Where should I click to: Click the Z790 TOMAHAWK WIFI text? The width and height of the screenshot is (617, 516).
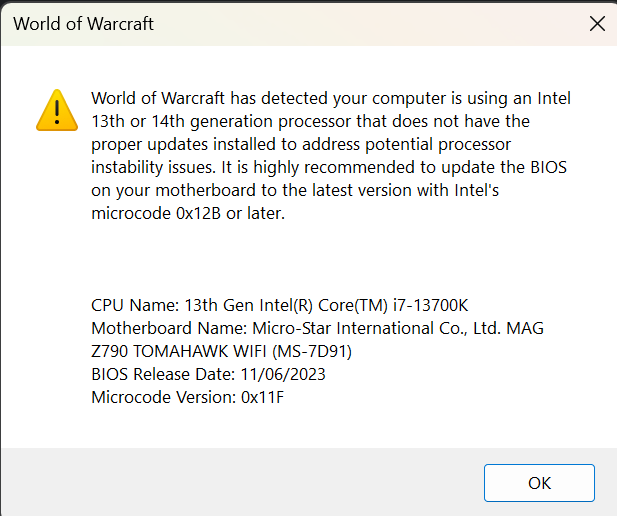point(179,351)
